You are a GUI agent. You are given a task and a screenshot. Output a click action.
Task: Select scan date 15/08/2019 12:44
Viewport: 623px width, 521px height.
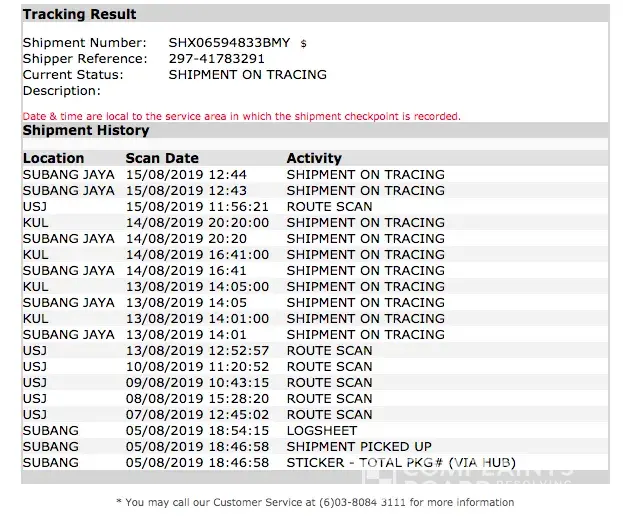click(186, 175)
